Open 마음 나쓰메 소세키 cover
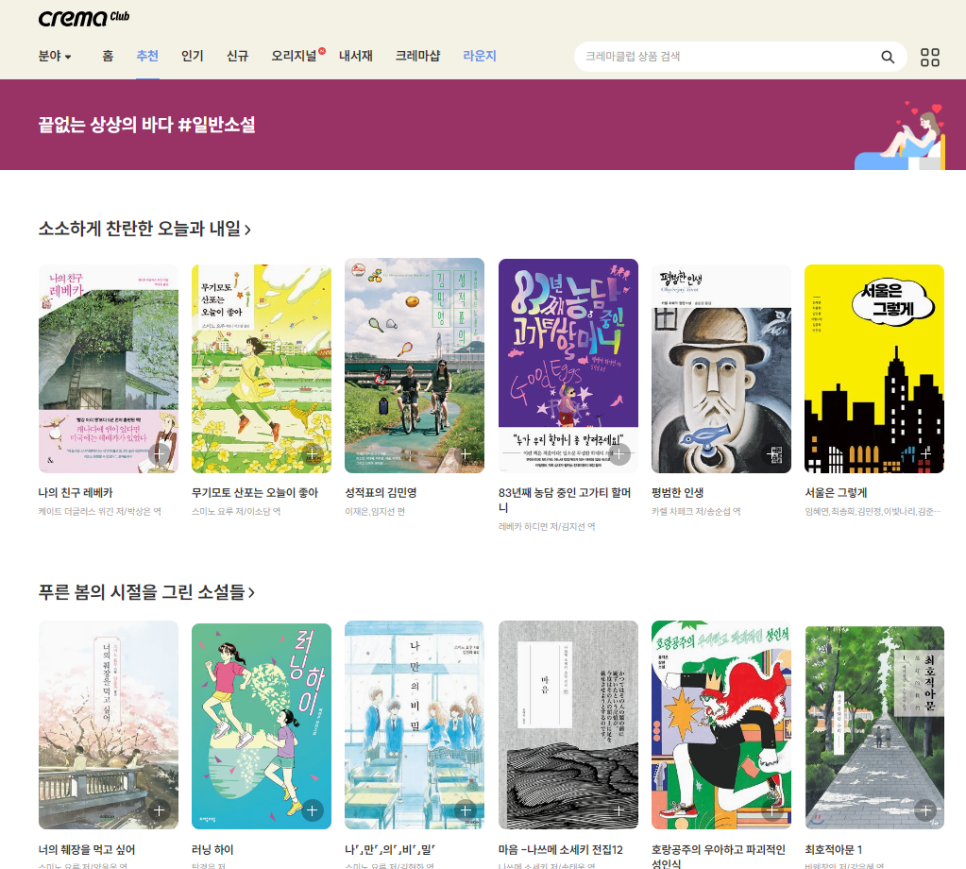Image resolution: width=966 pixels, height=869 pixels. pyautogui.click(x=568, y=725)
